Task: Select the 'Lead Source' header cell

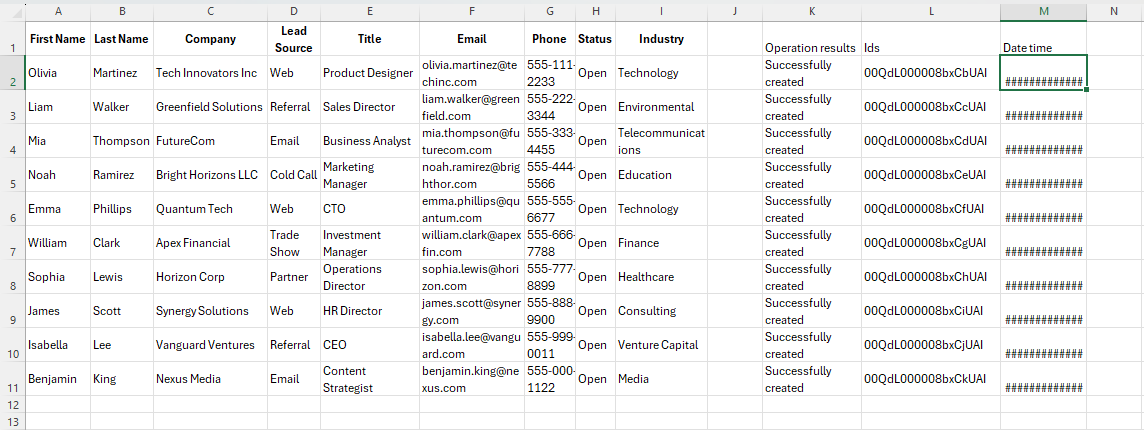Action: point(293,39)
